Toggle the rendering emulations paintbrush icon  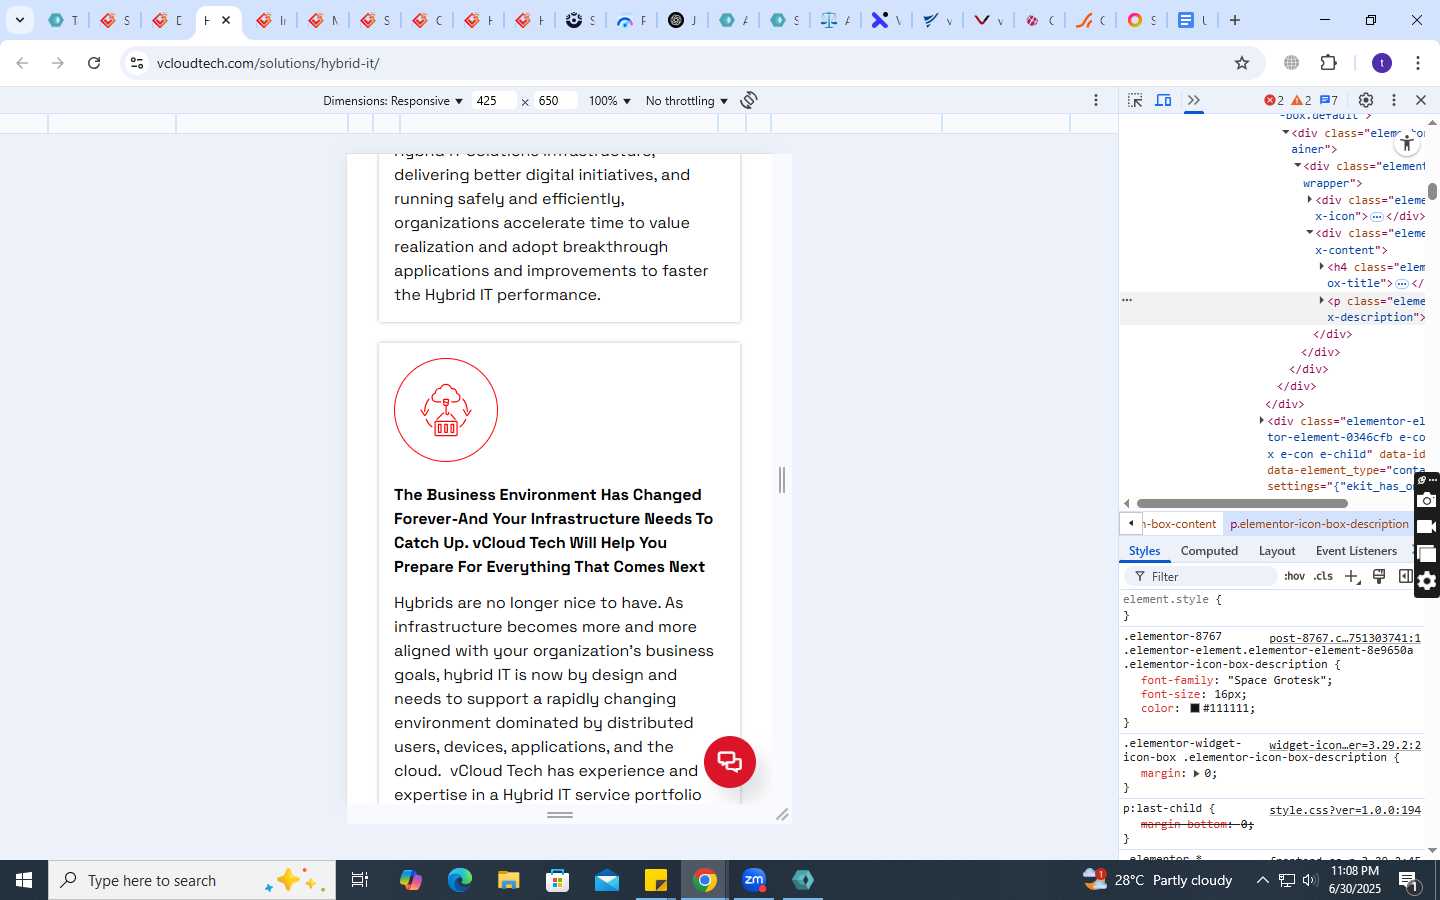(1379, 576)
